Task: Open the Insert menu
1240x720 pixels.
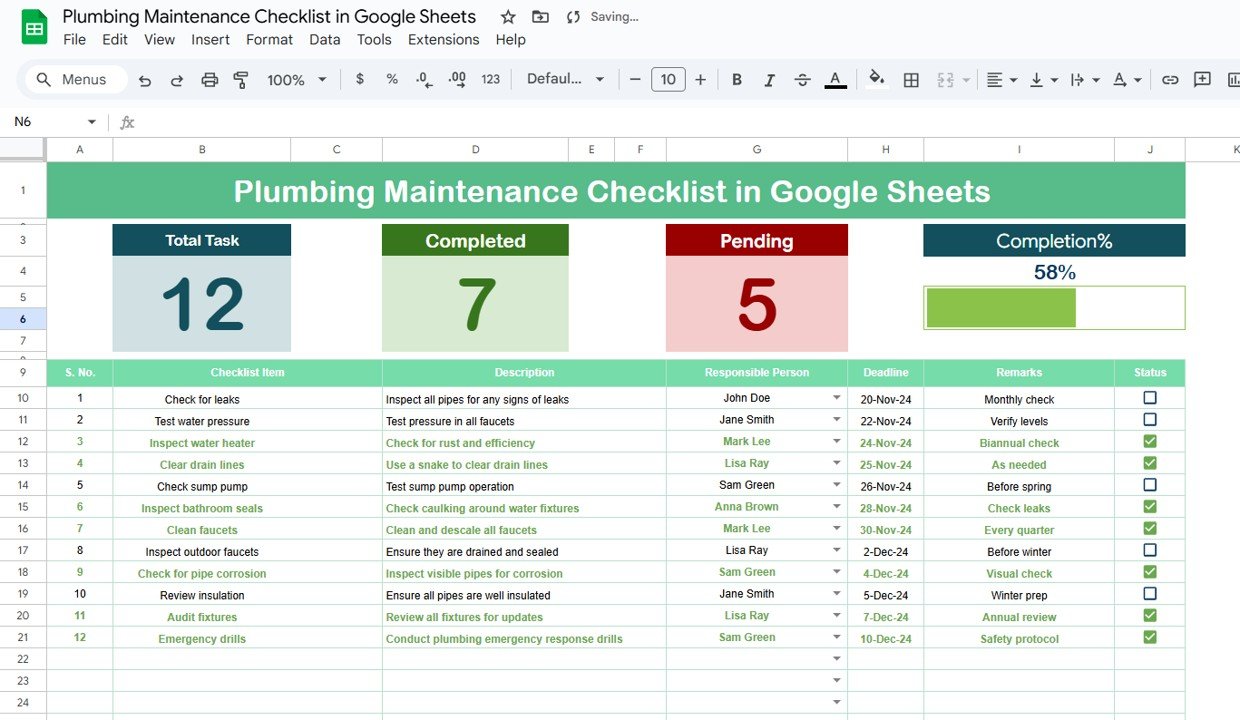Action: coord(211,40)
